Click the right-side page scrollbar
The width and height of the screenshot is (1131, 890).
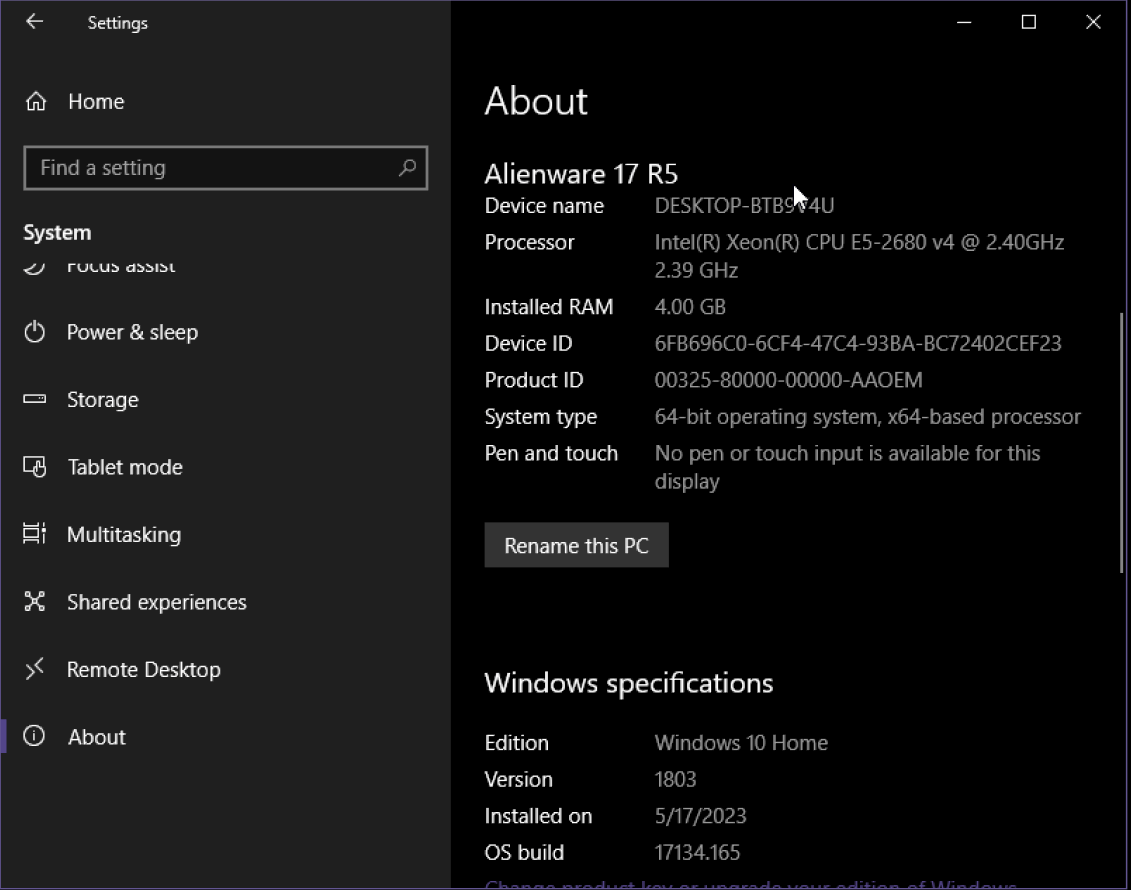[1121, 443]
